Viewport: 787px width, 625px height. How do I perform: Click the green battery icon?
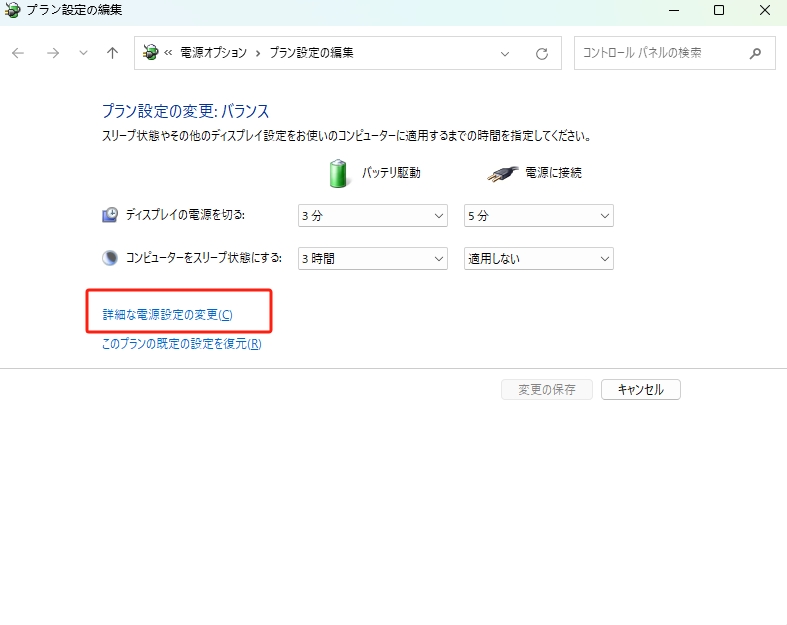point(338,174)
